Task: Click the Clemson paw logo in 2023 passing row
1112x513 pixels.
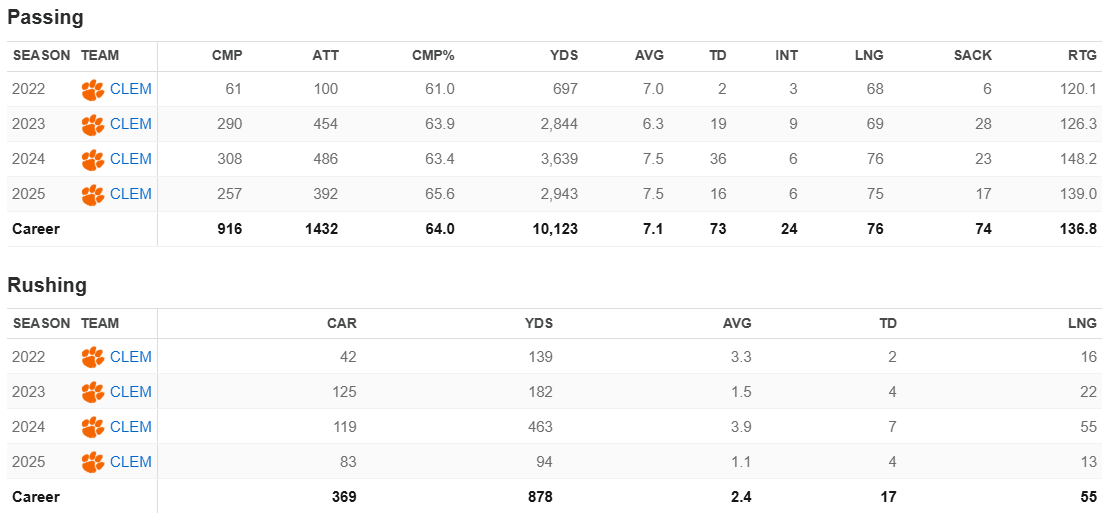Action: coord(93,125)
